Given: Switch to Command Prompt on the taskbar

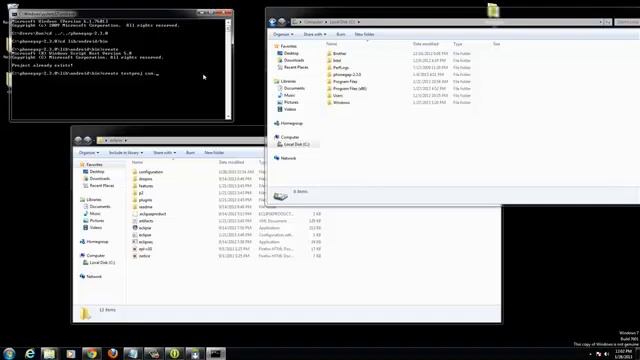Looking at the screenshot, I should [216, 353].
